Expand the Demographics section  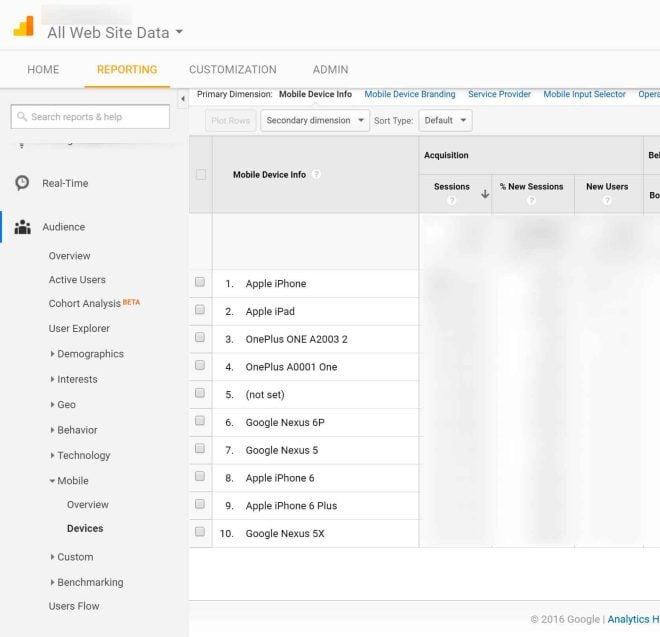point(87,354)
